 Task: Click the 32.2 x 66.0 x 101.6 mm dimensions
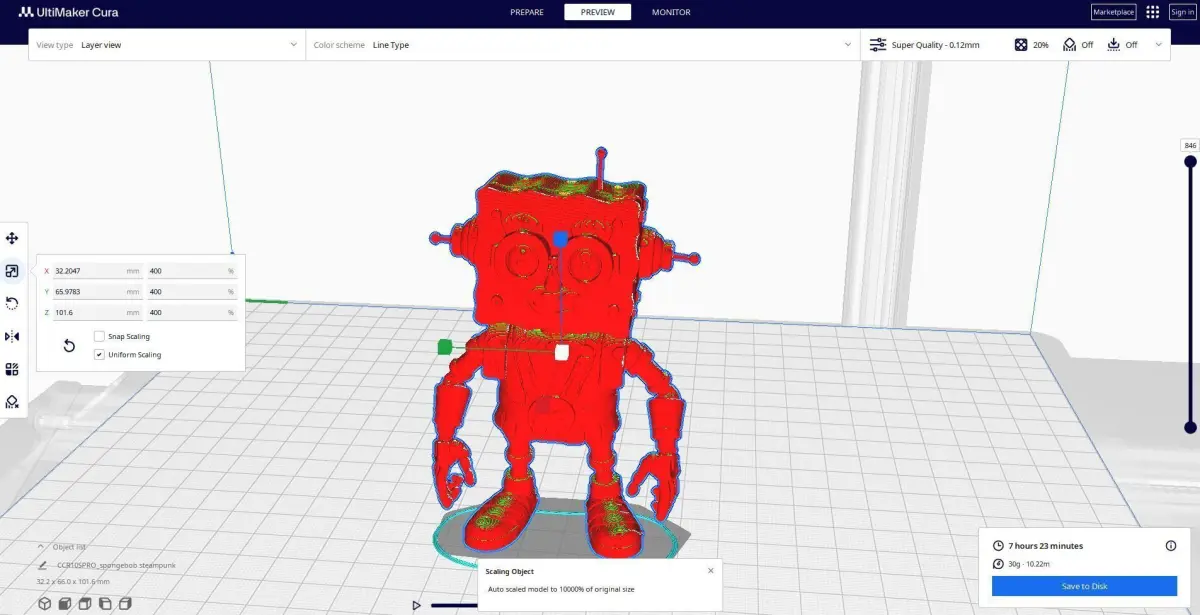[73, 581]
